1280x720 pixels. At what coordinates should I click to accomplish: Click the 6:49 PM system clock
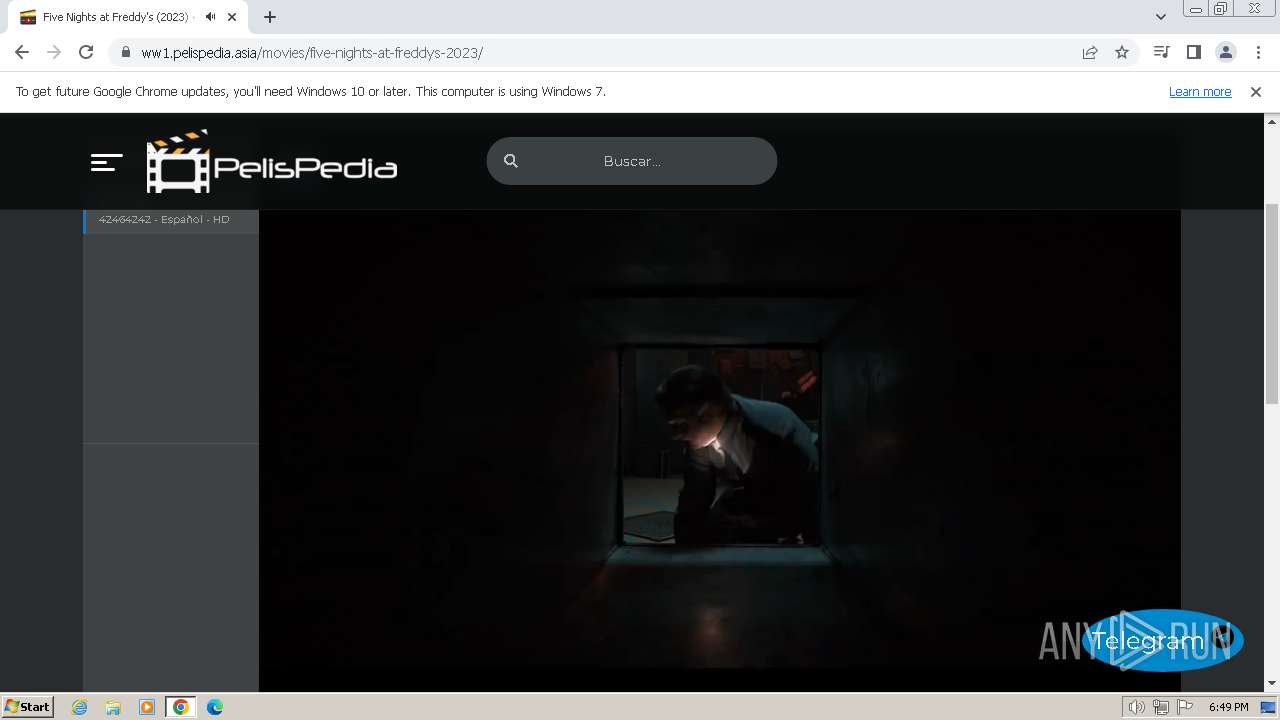[1228, 707]
